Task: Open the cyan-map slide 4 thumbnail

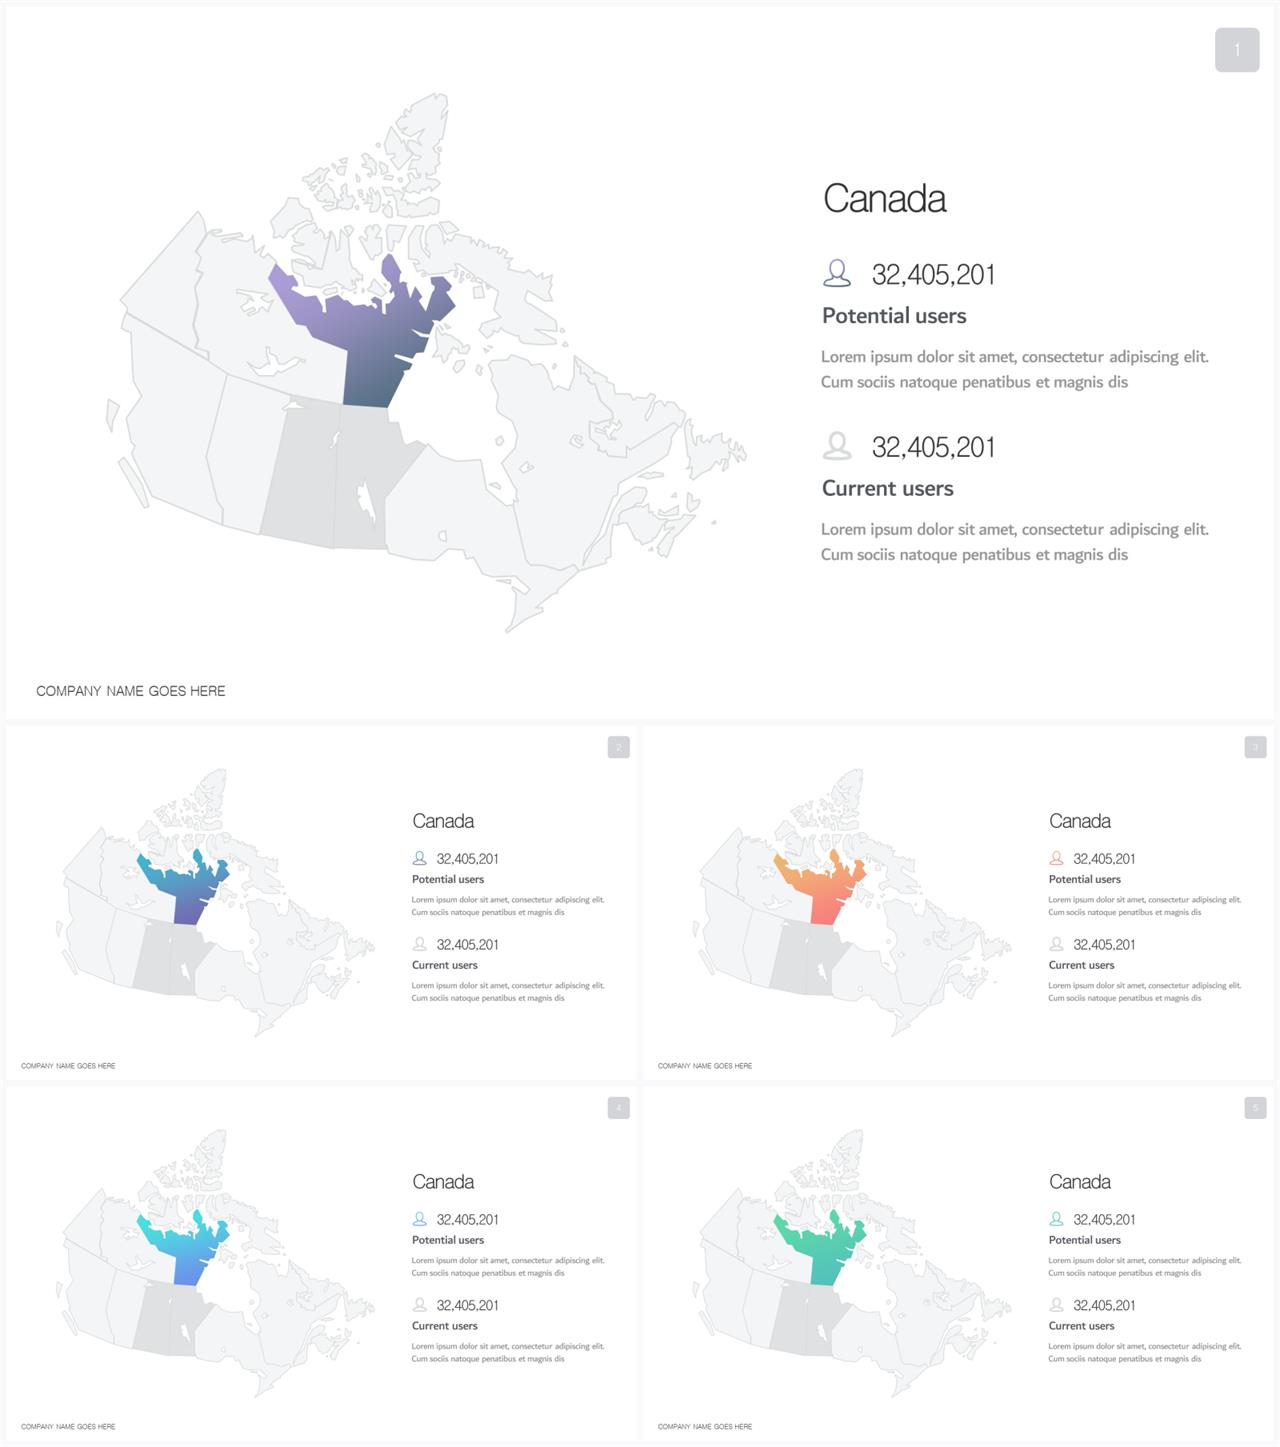Action: tap(321, 1263)
